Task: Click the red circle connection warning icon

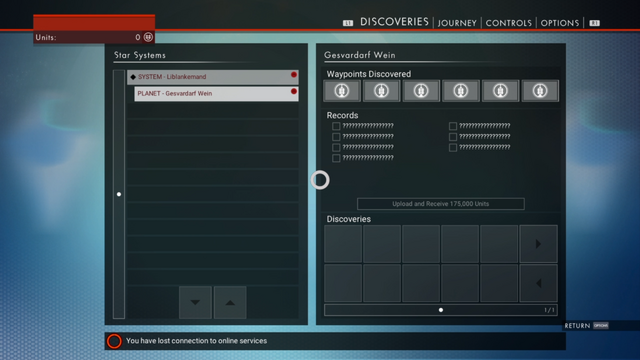Action: click(x=114, y=341)
